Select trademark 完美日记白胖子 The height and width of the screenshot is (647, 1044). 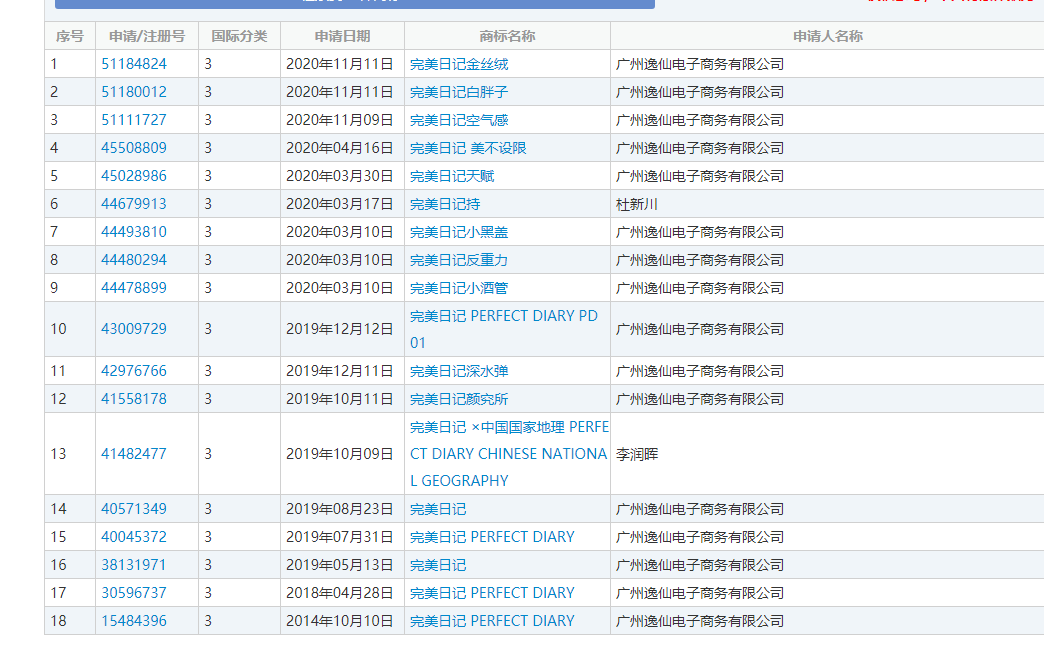(459, 92)
